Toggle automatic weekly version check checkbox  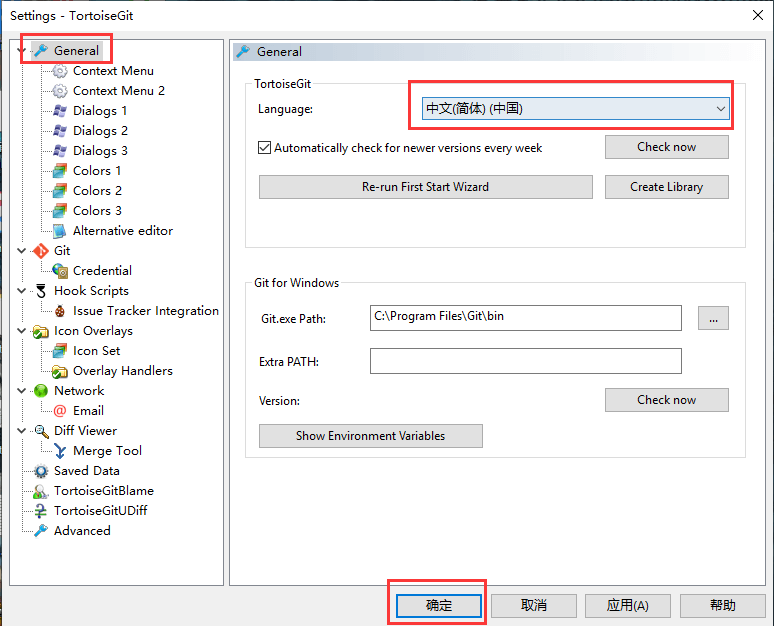265,148
